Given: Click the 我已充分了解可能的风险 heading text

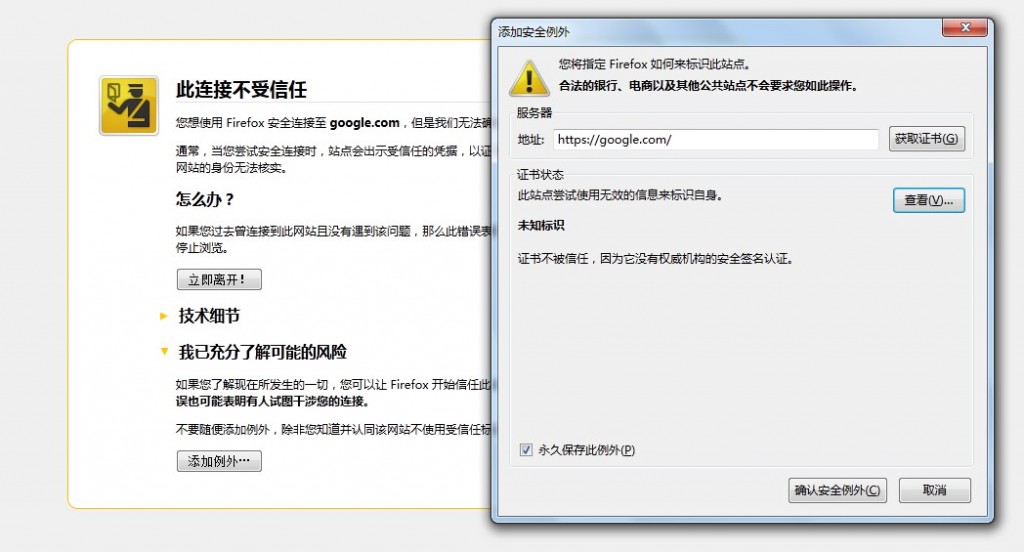Looking at the screenshot, I should [x=262, y=352].
